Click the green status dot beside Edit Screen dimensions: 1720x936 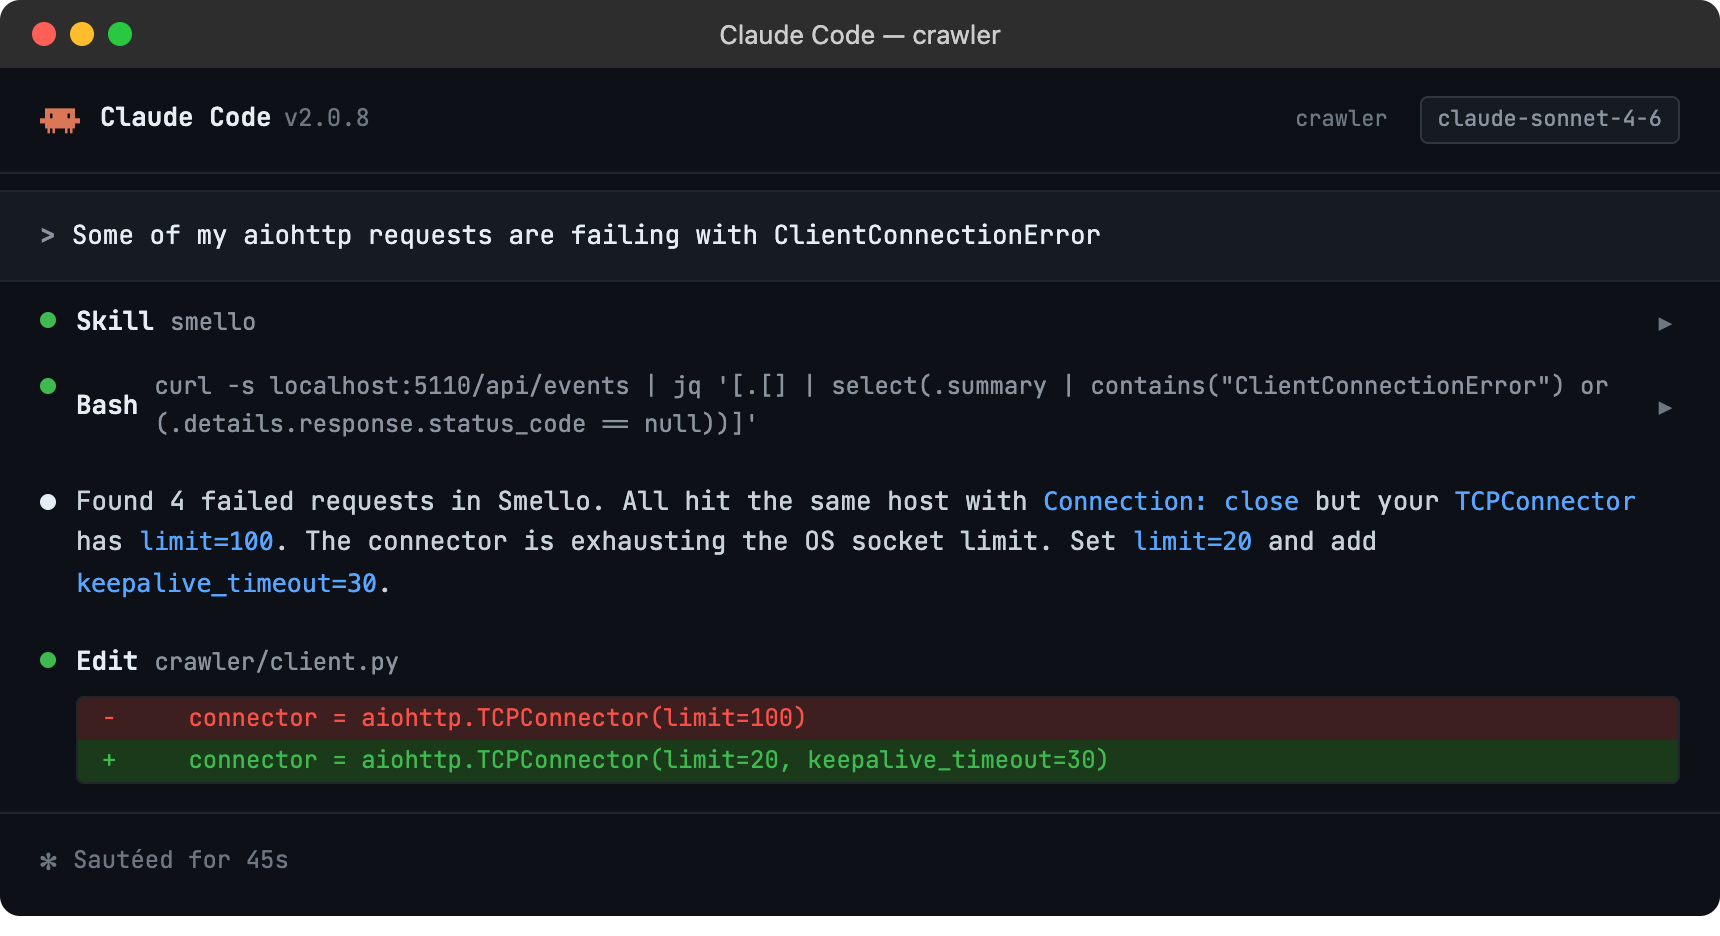[x=48, y=660]
